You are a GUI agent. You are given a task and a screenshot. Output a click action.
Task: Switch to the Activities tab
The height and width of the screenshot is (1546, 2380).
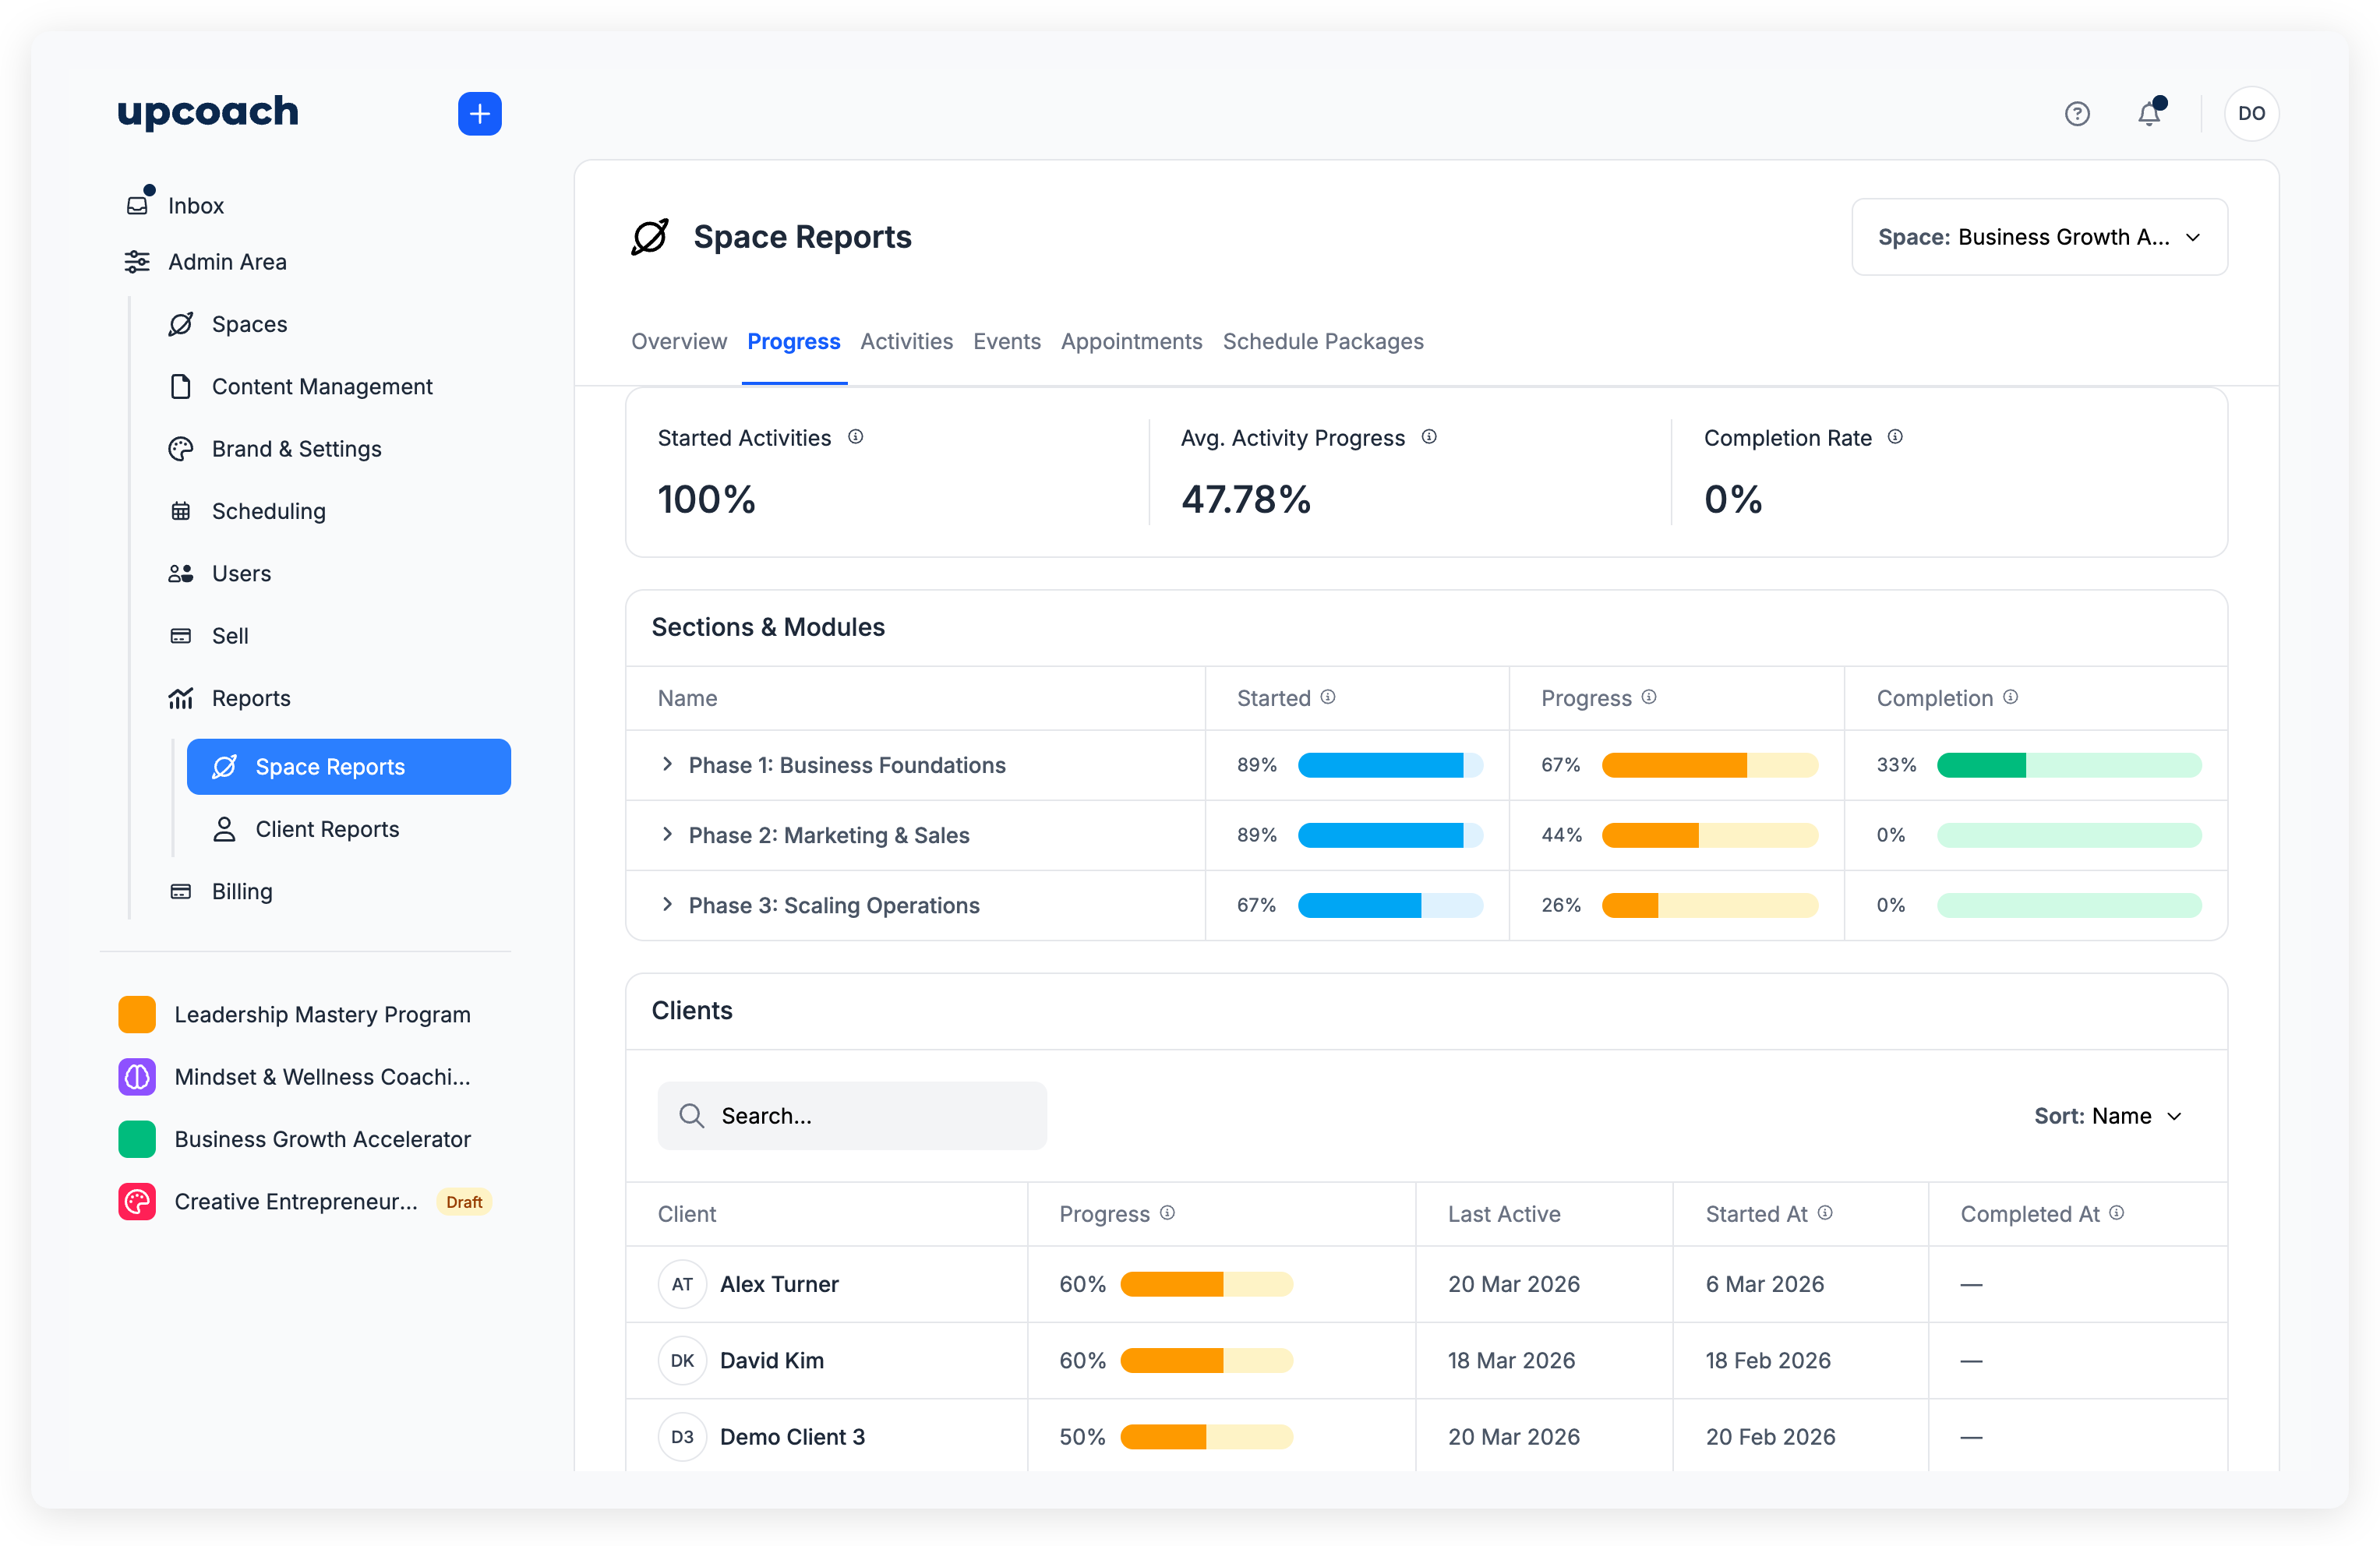(906, 341)
